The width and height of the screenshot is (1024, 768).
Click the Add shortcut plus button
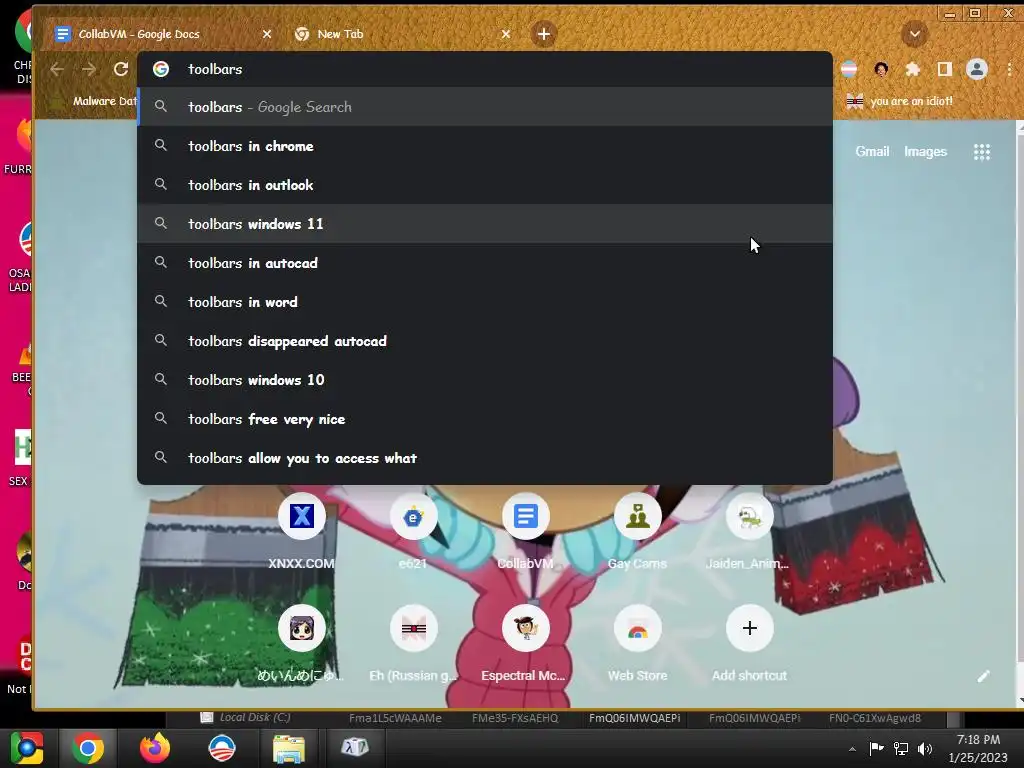pyautogui.click(x=749, y=628)
